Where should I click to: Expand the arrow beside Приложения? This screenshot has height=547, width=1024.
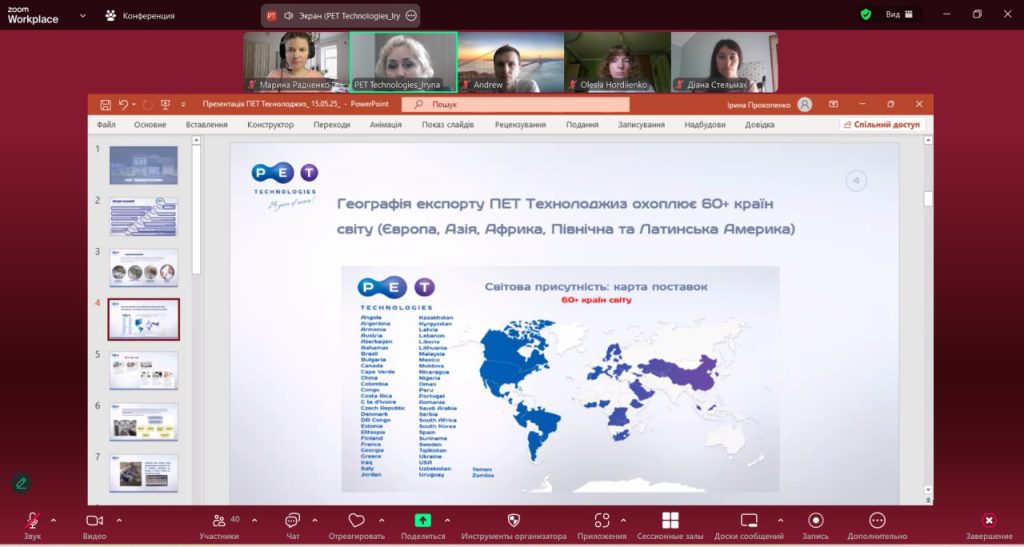coord(623,520)
